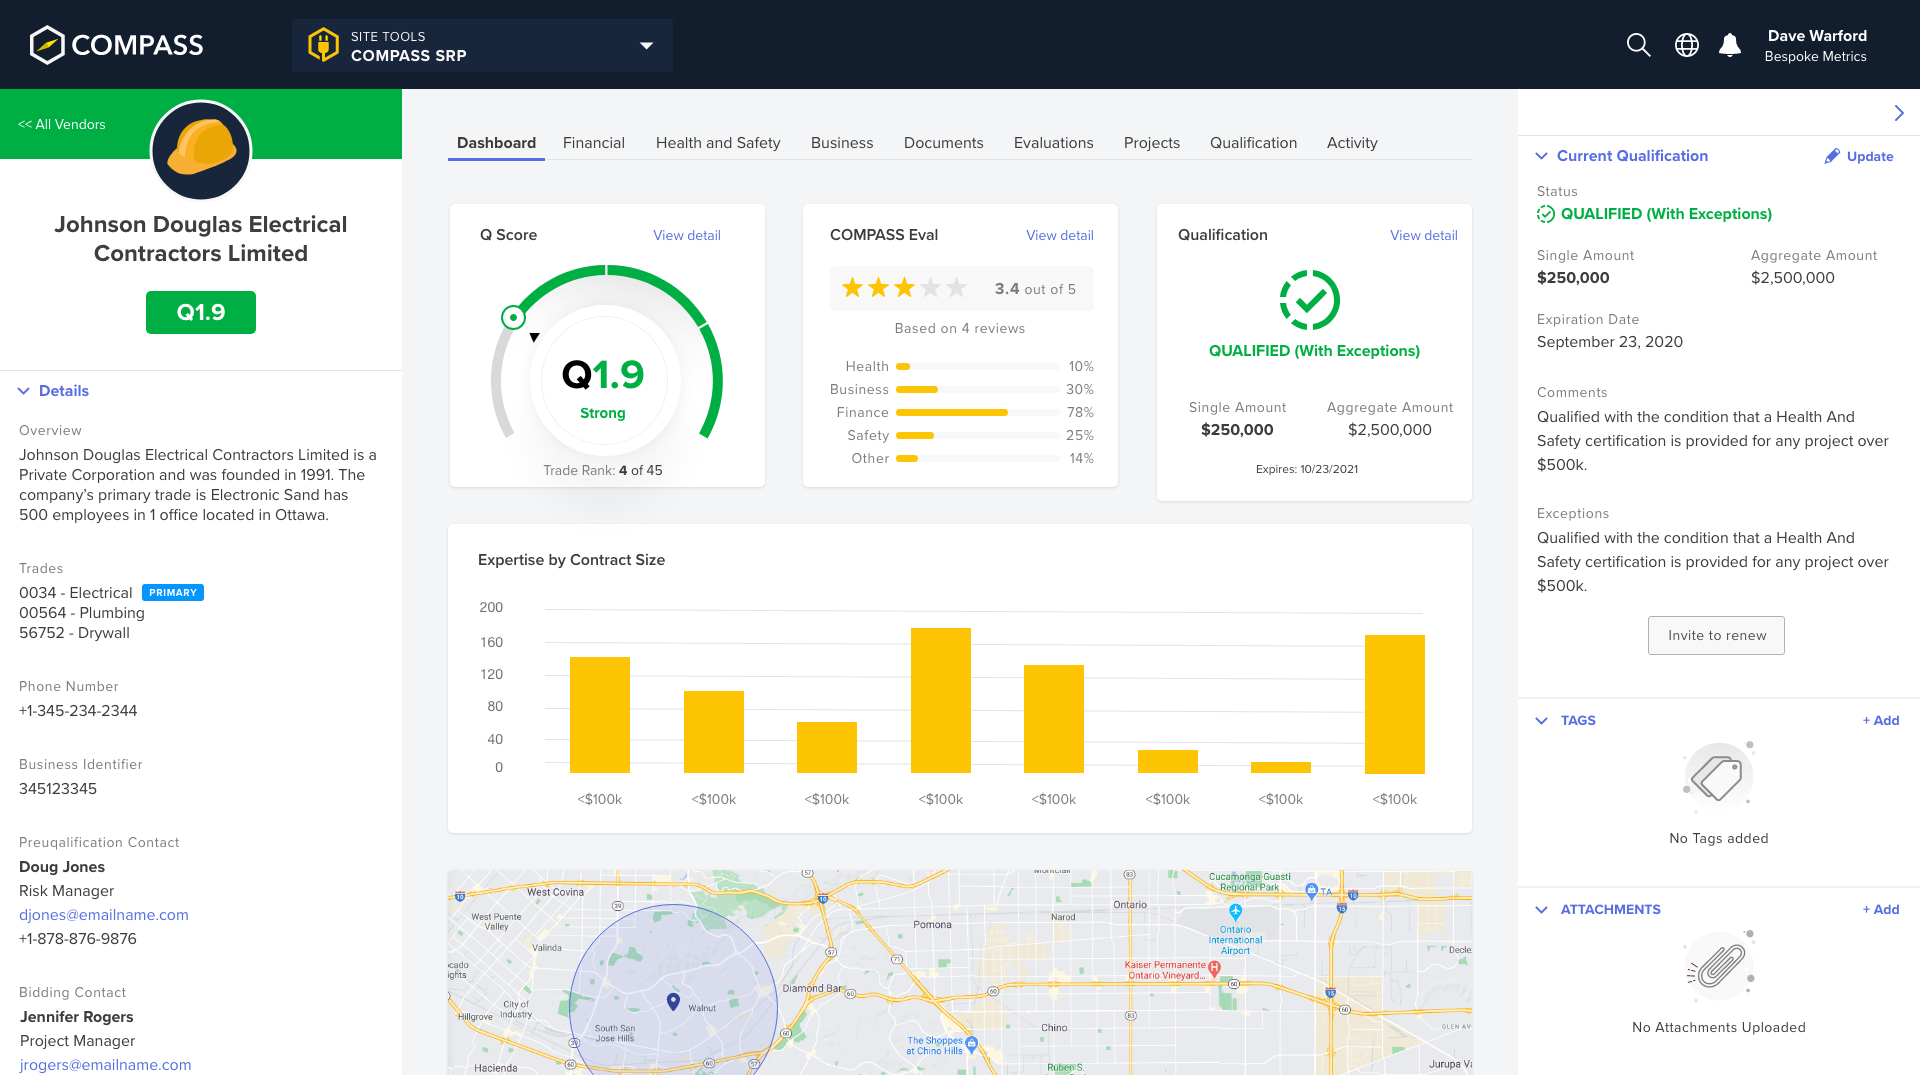
Task: Open the Evaluations tab
Action: click(1054, 143)
